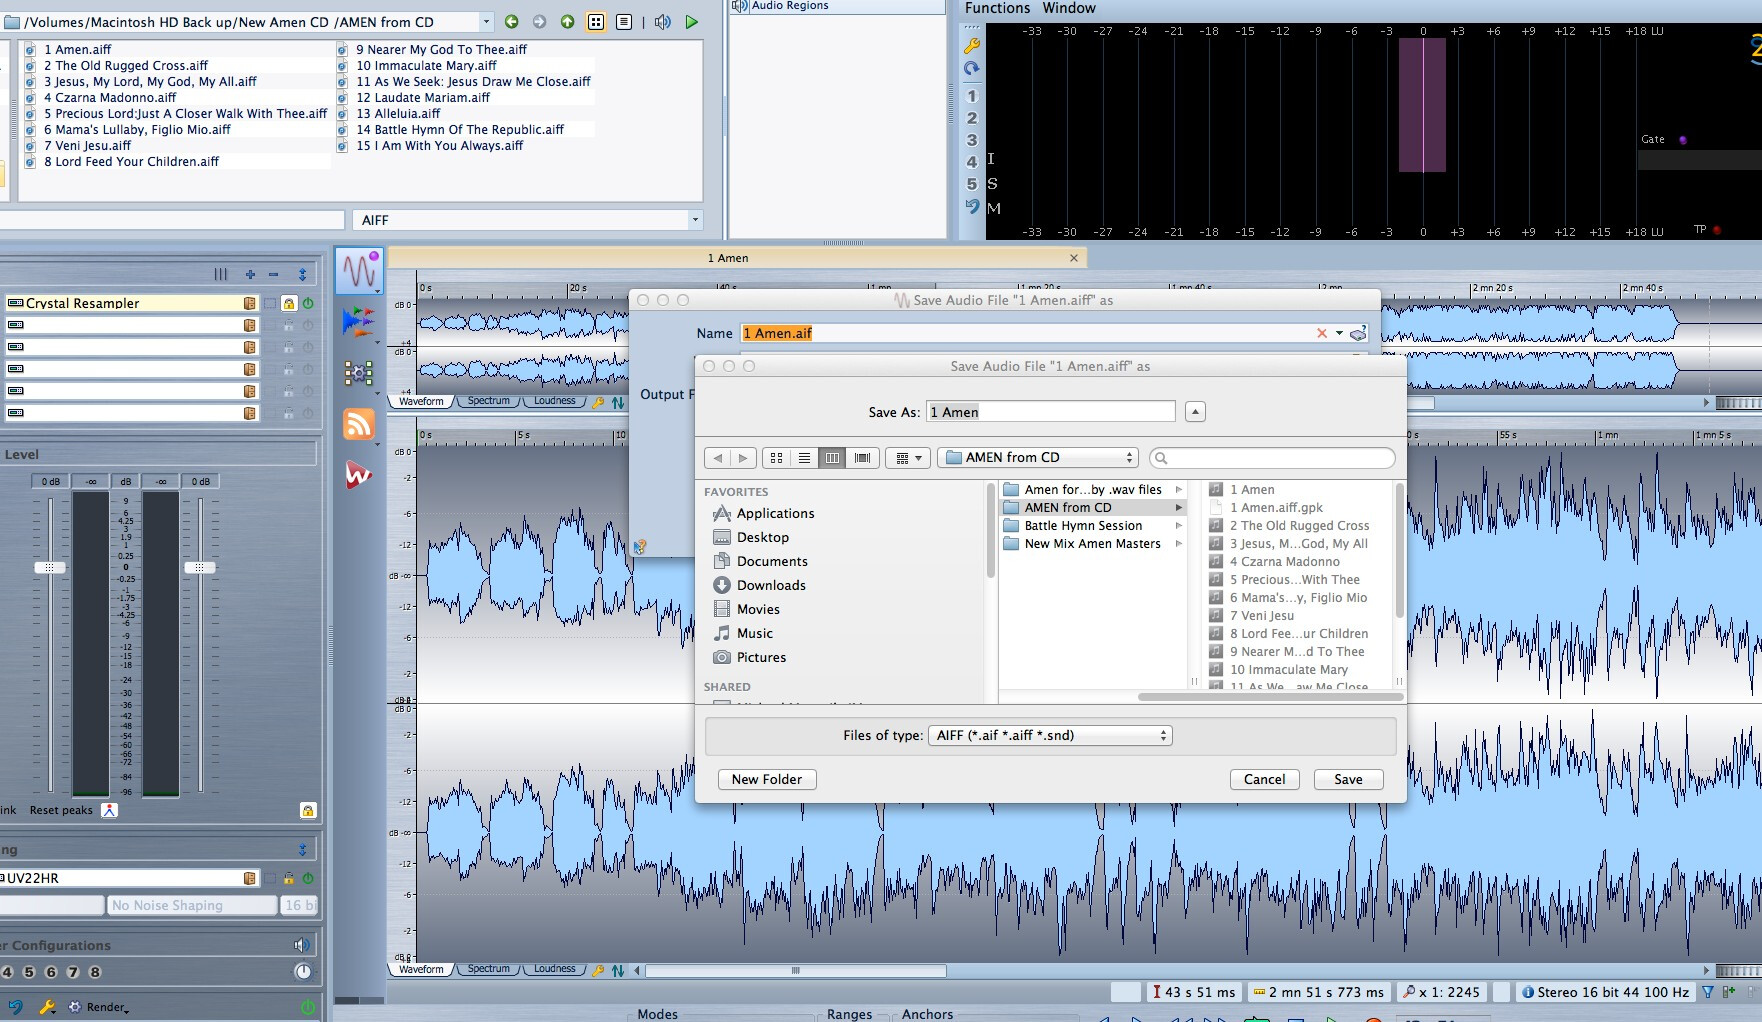
Task: Add an effect slot with the plus icon
Action: pos(250,274)
